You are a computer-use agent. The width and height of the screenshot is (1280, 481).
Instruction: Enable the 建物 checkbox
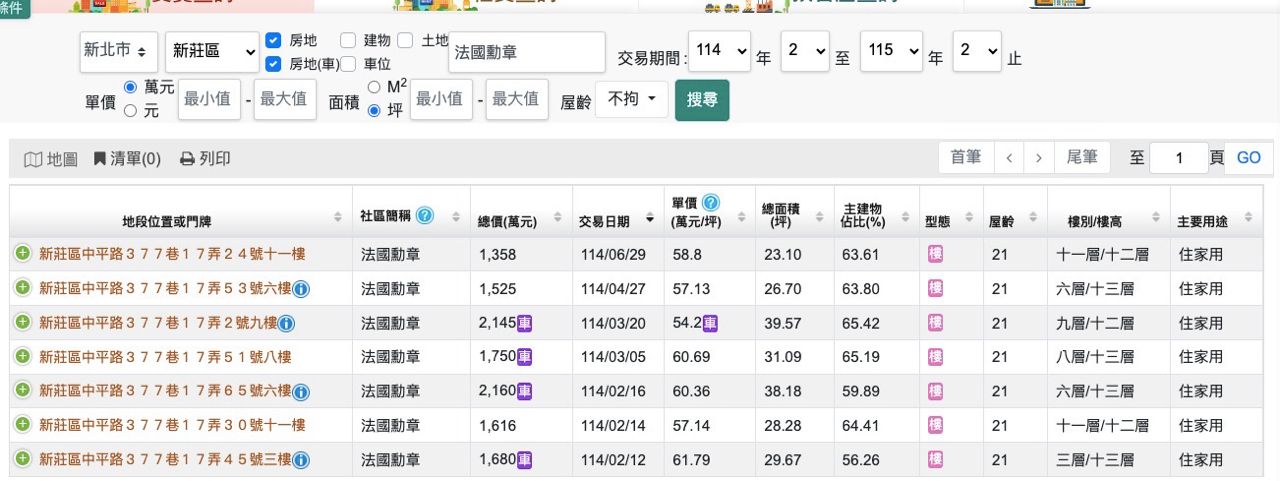pyautogui.click(x=348, y=41)
